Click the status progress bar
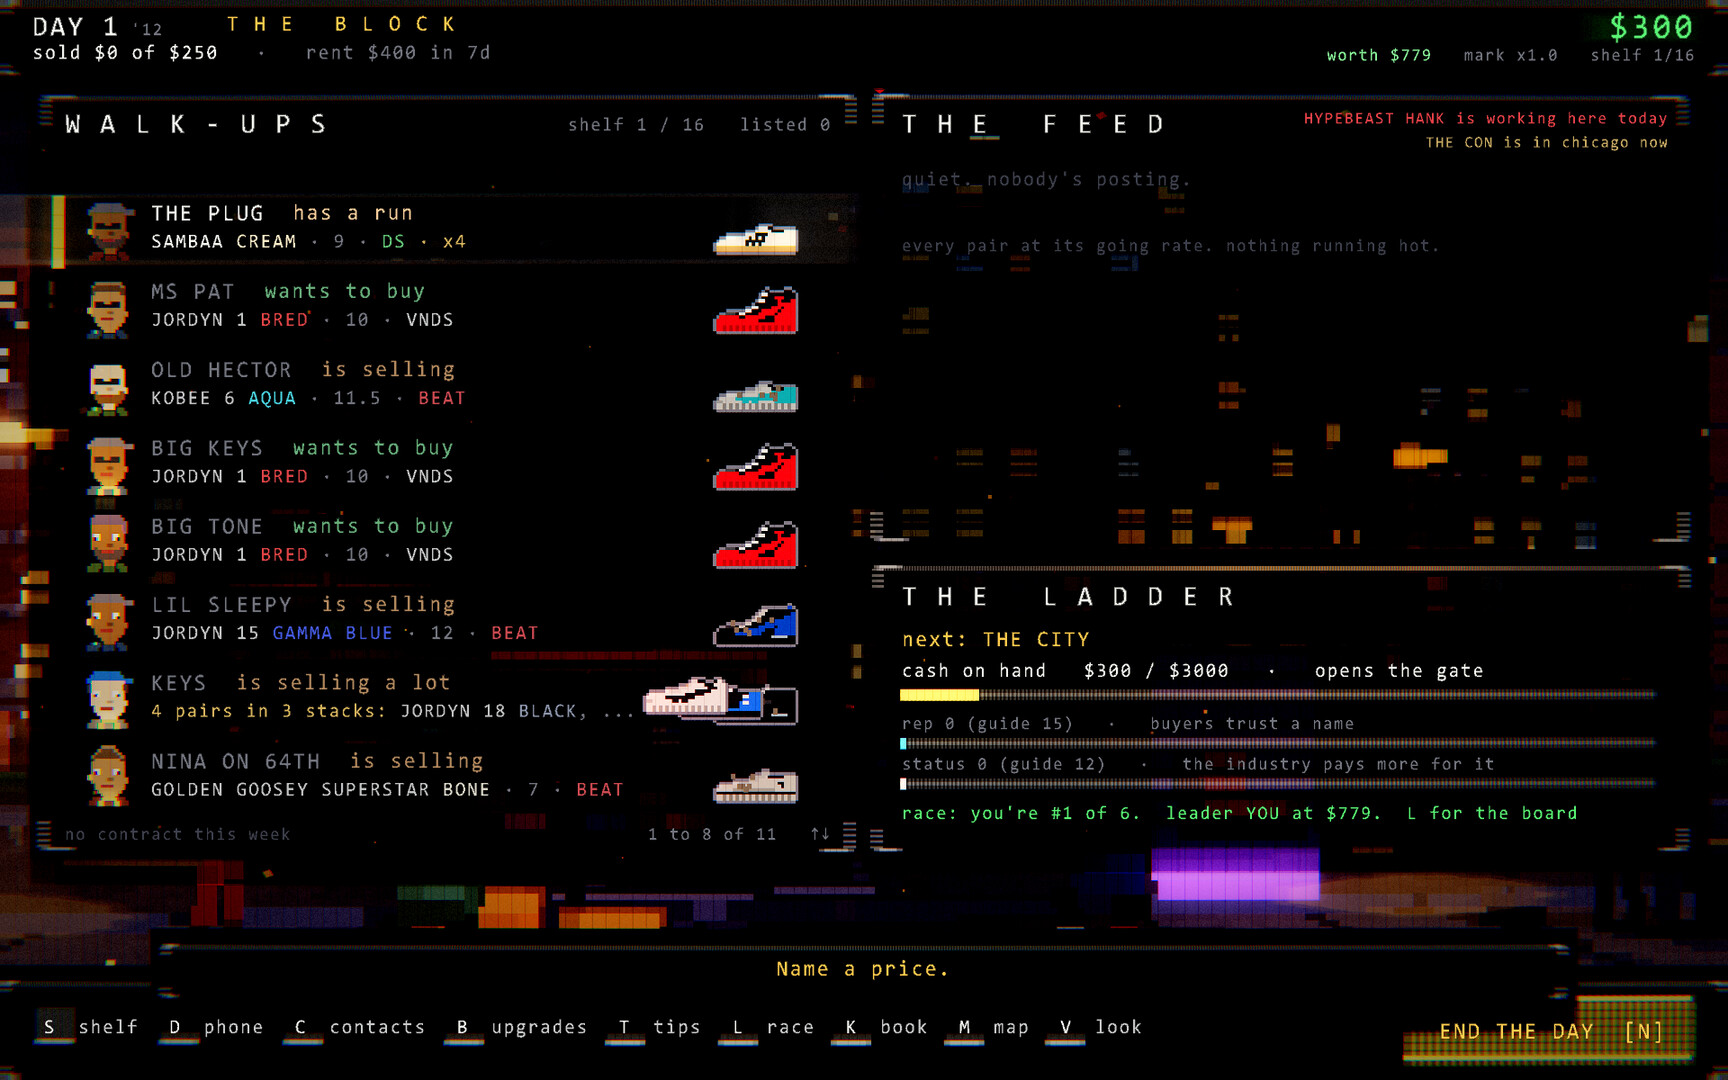The height and width of the screenshot is (1080, 1728). pyautogui.click(x=1278, y=784)
